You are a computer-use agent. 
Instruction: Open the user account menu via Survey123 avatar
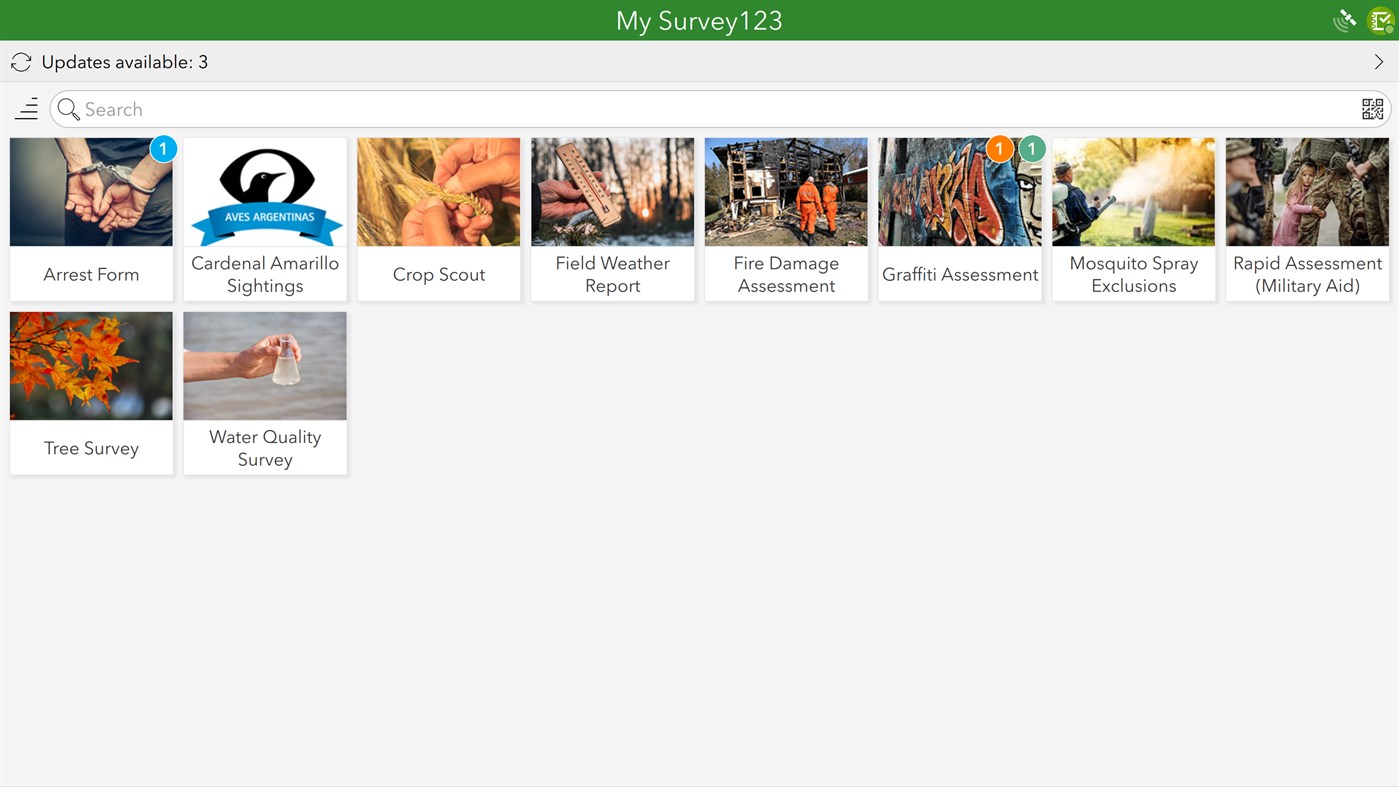(1379, 19)
